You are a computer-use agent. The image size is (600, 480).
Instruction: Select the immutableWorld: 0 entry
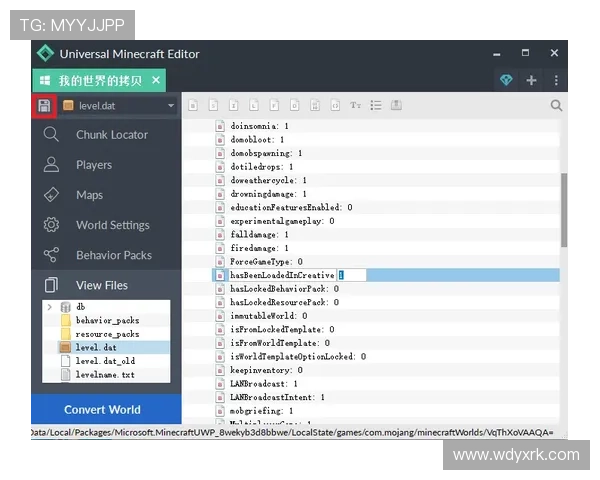pos(268,316)
